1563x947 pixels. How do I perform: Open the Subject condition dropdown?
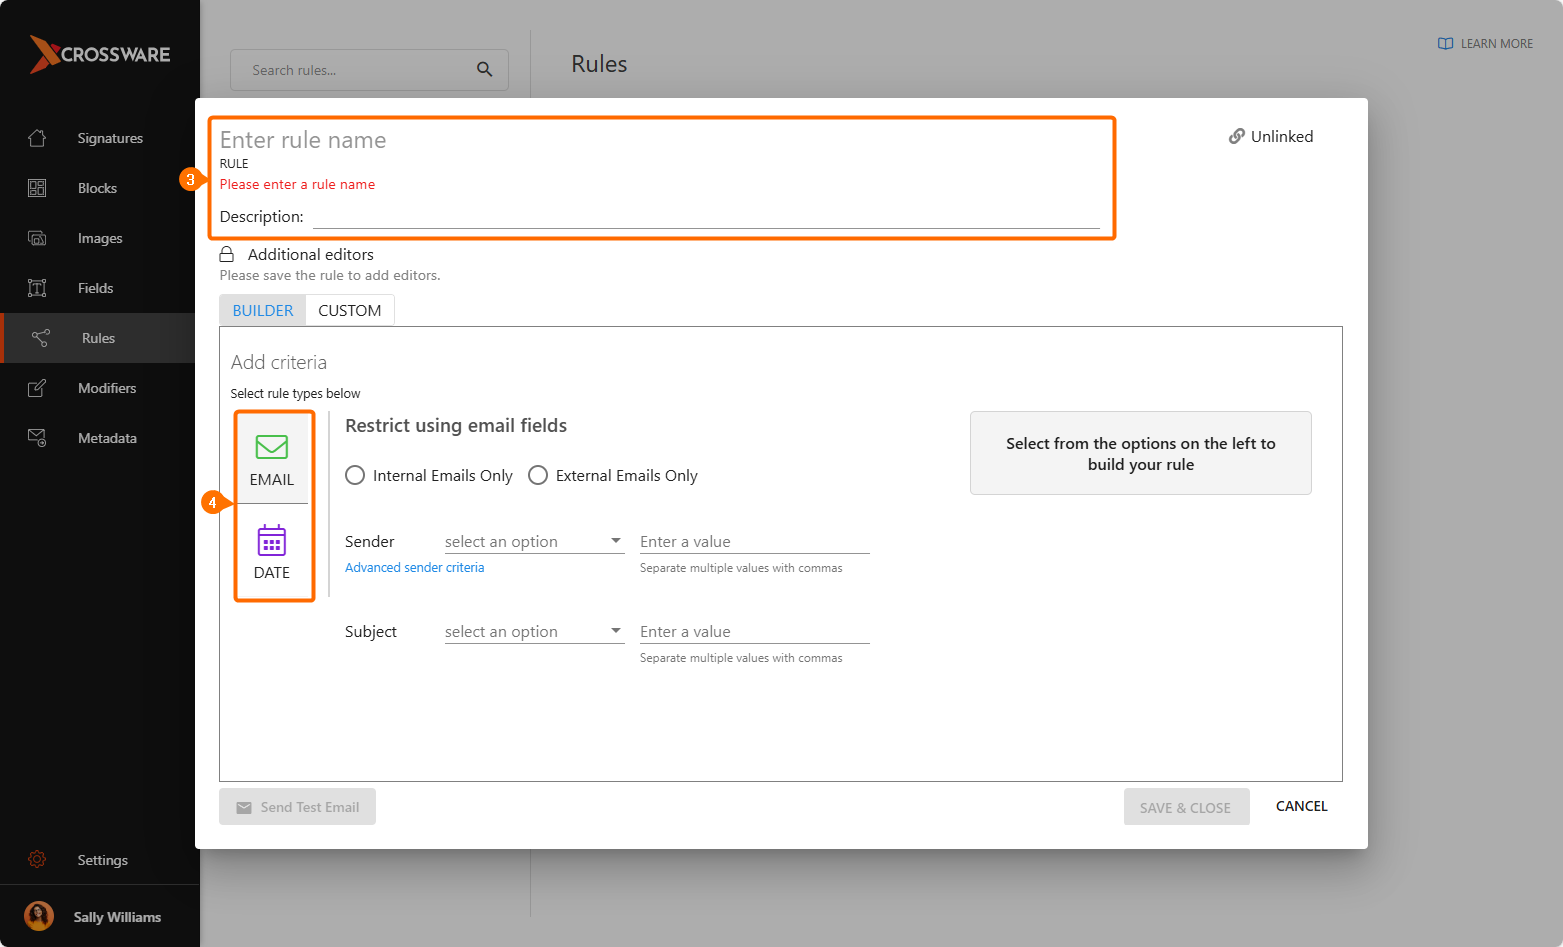coord(534,632)
